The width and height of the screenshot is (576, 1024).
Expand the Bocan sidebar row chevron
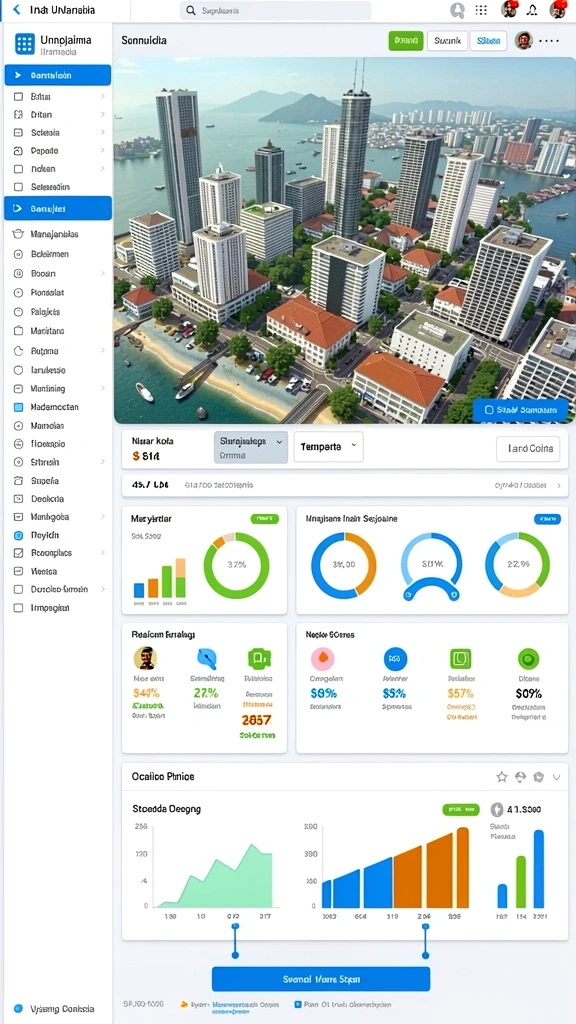[x=103, y=274]
